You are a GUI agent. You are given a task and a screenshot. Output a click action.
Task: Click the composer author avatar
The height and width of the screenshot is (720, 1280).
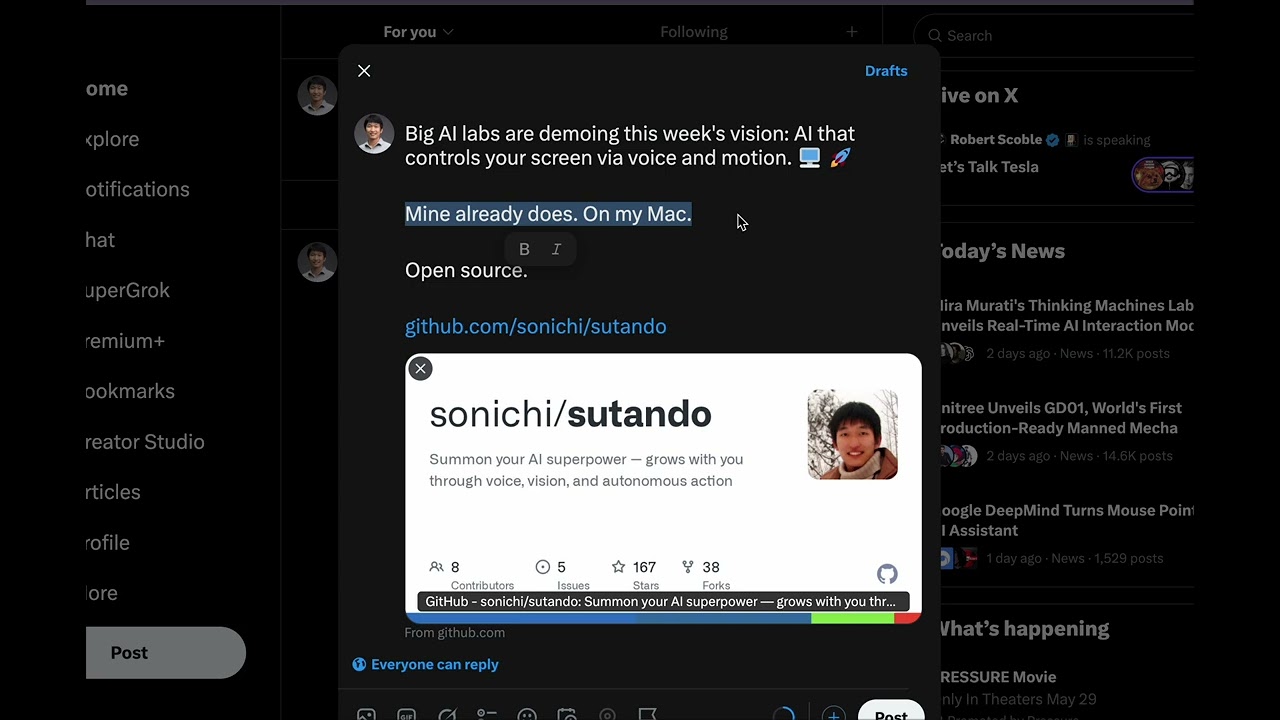374,133
